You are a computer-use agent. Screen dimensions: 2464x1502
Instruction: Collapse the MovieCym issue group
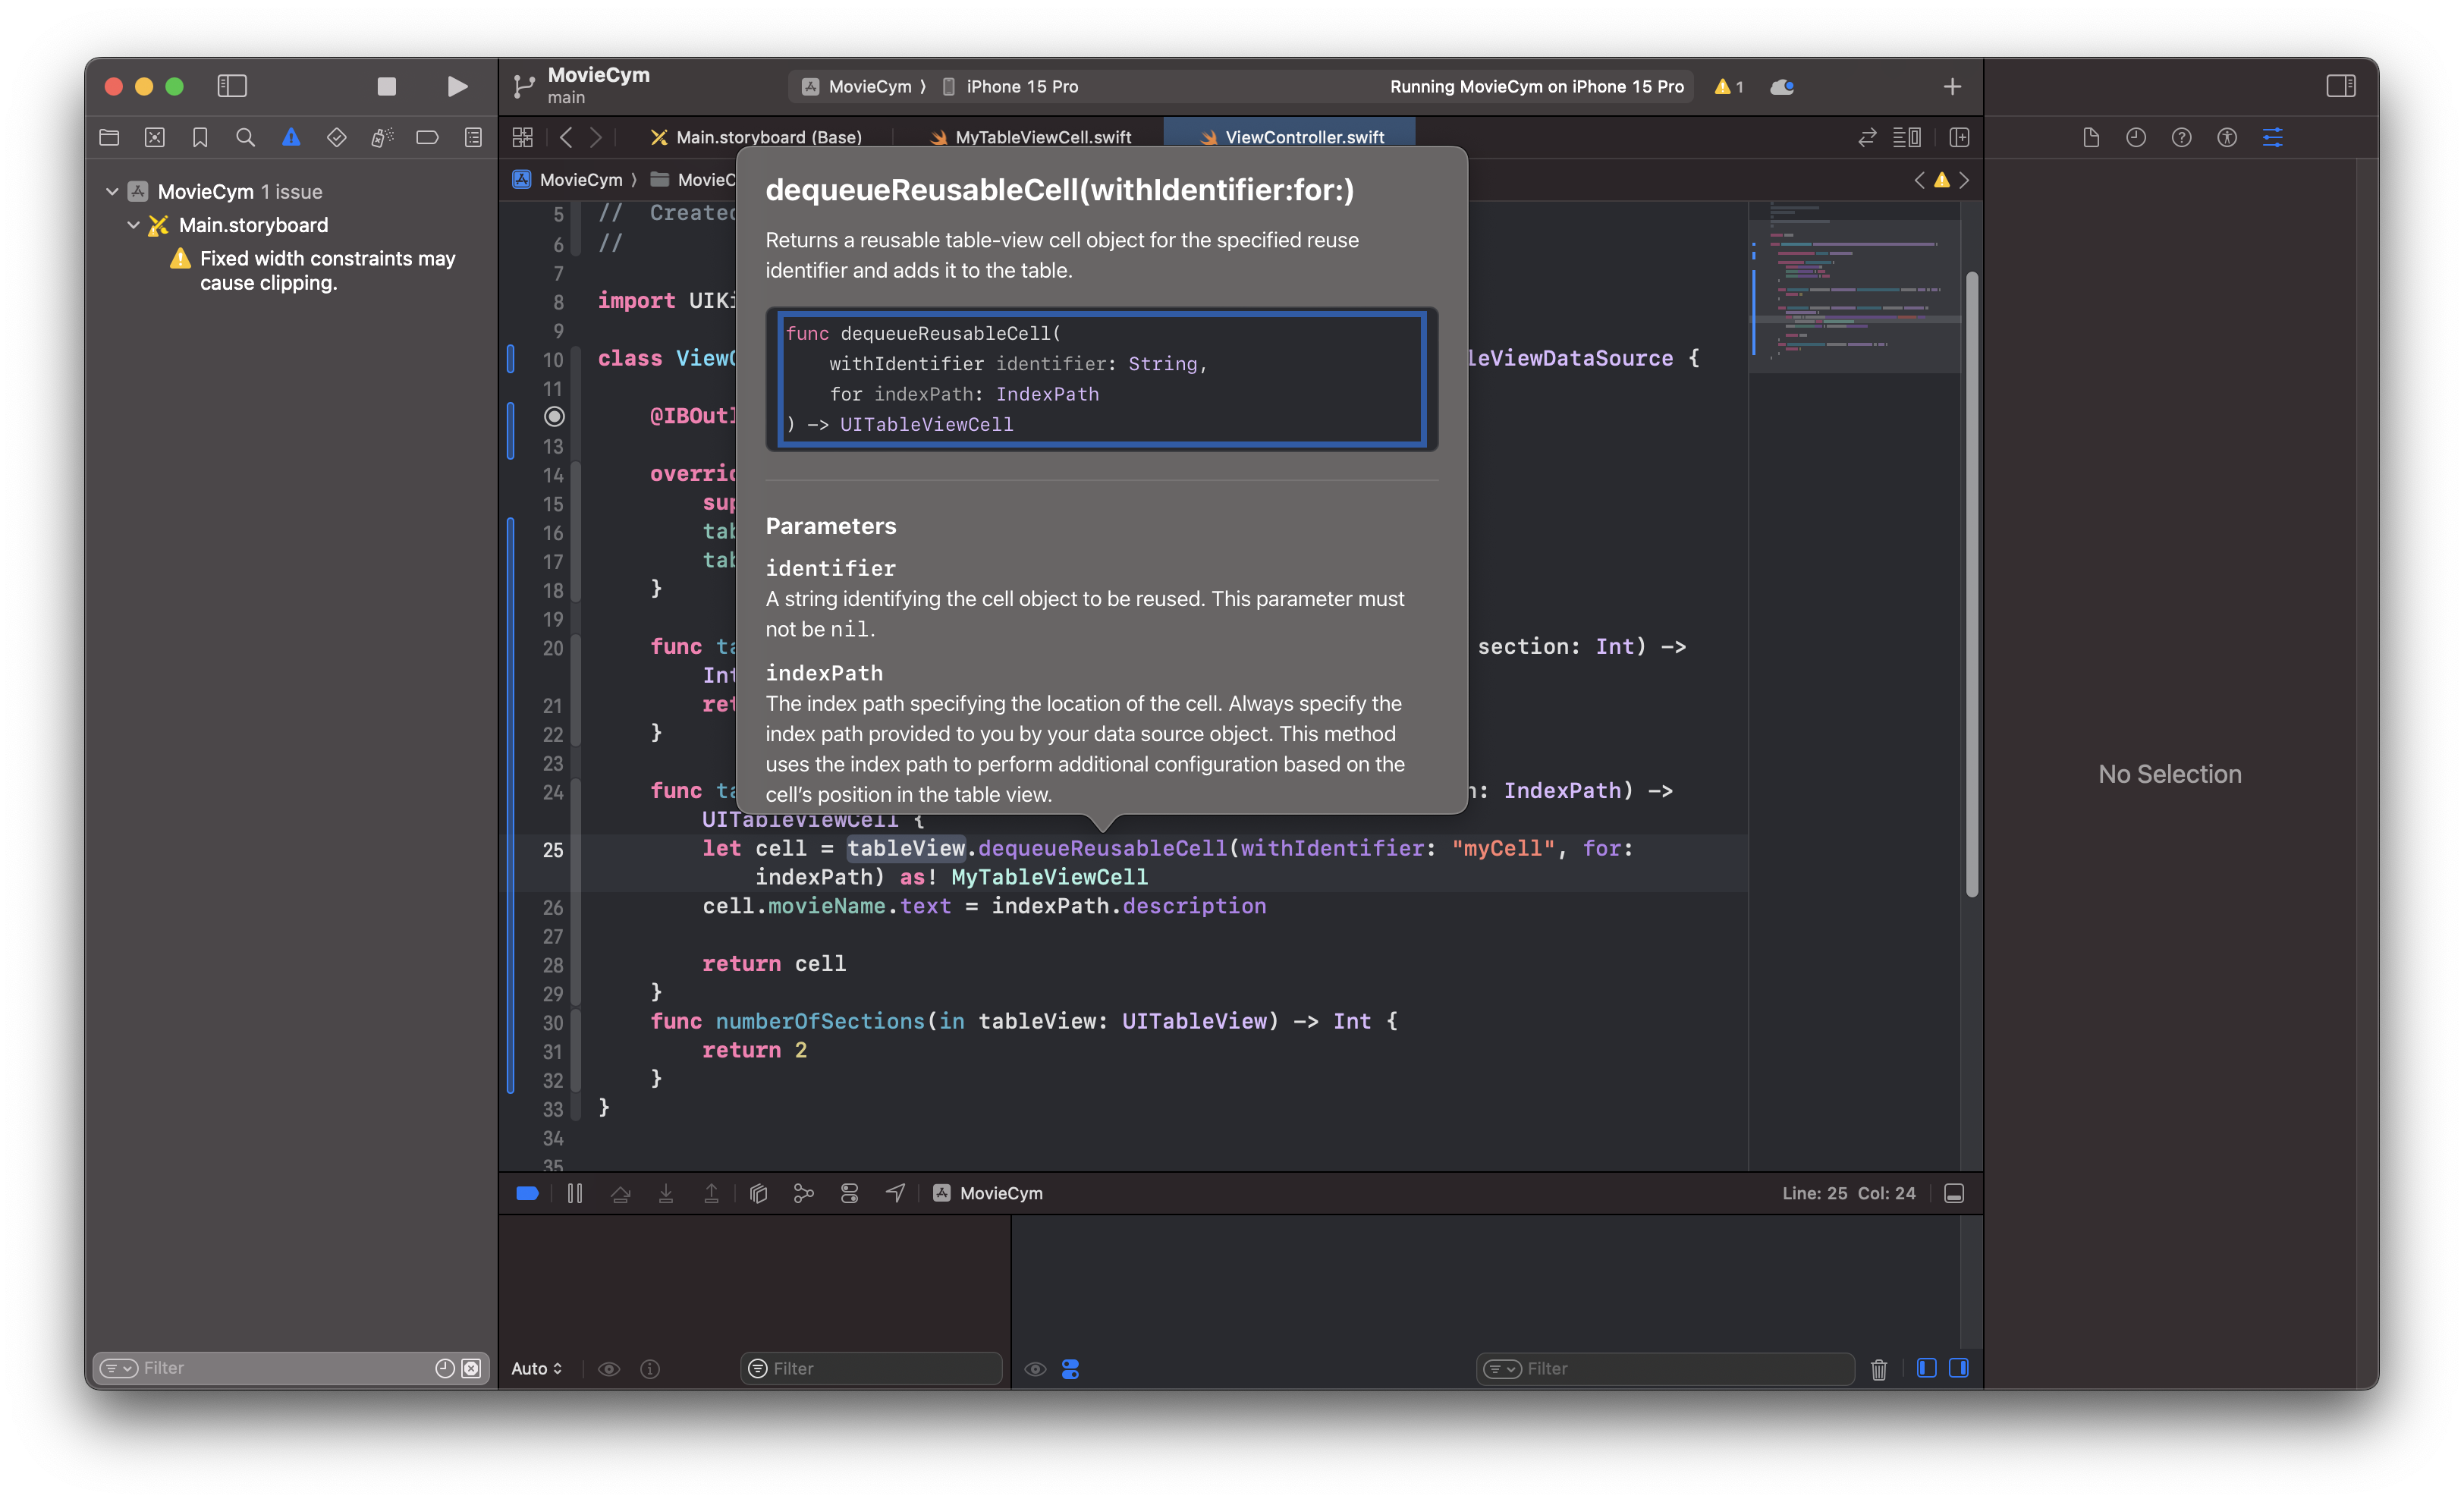[x=112, y=191]
